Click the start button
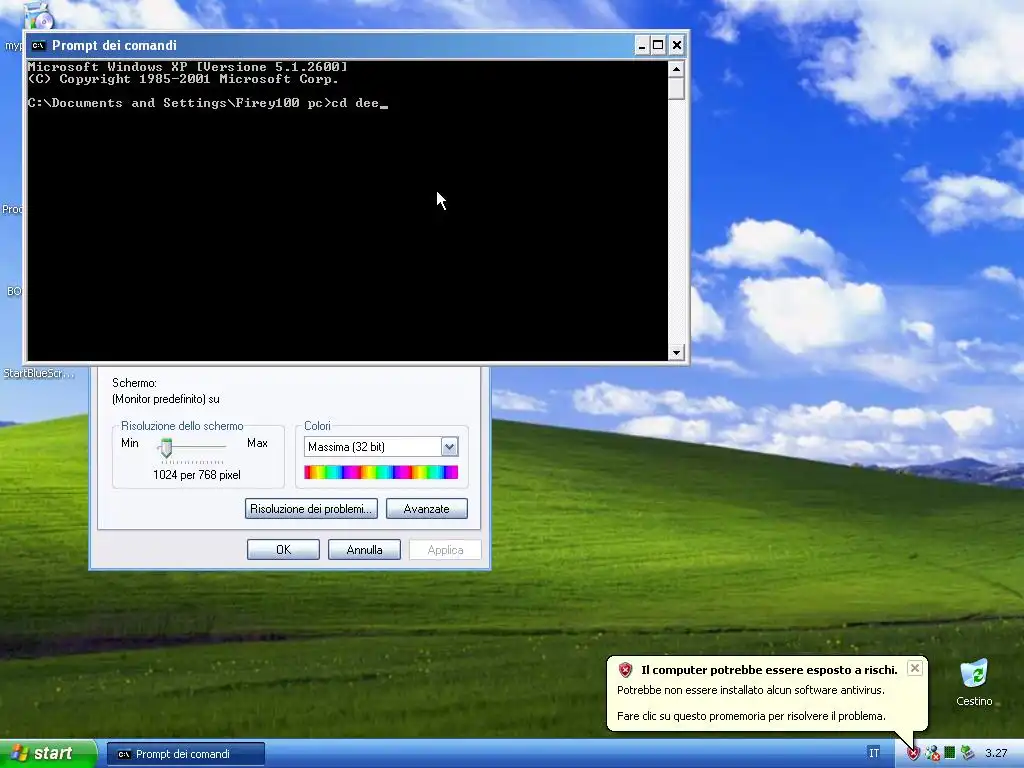Image resolution: width=1024 pixels, height=768 pixels. [48, 754]
